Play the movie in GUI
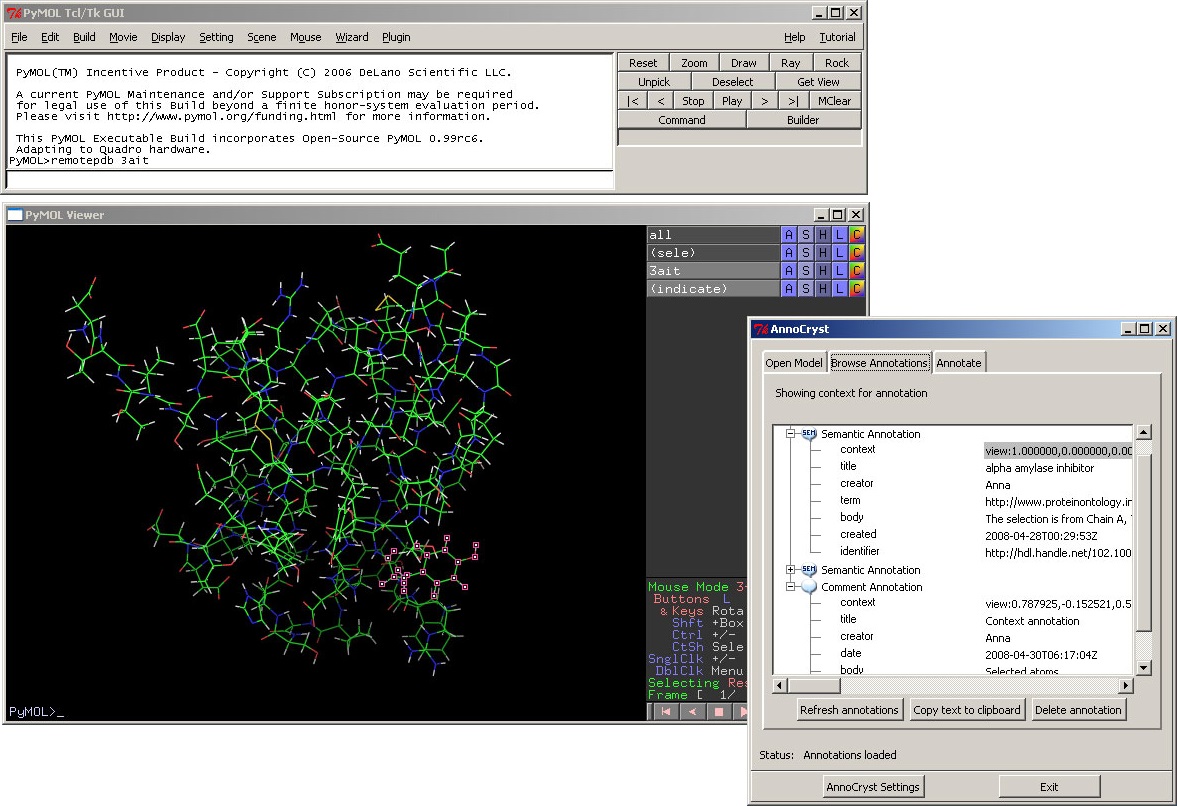1177x806 pixels. 732,101
